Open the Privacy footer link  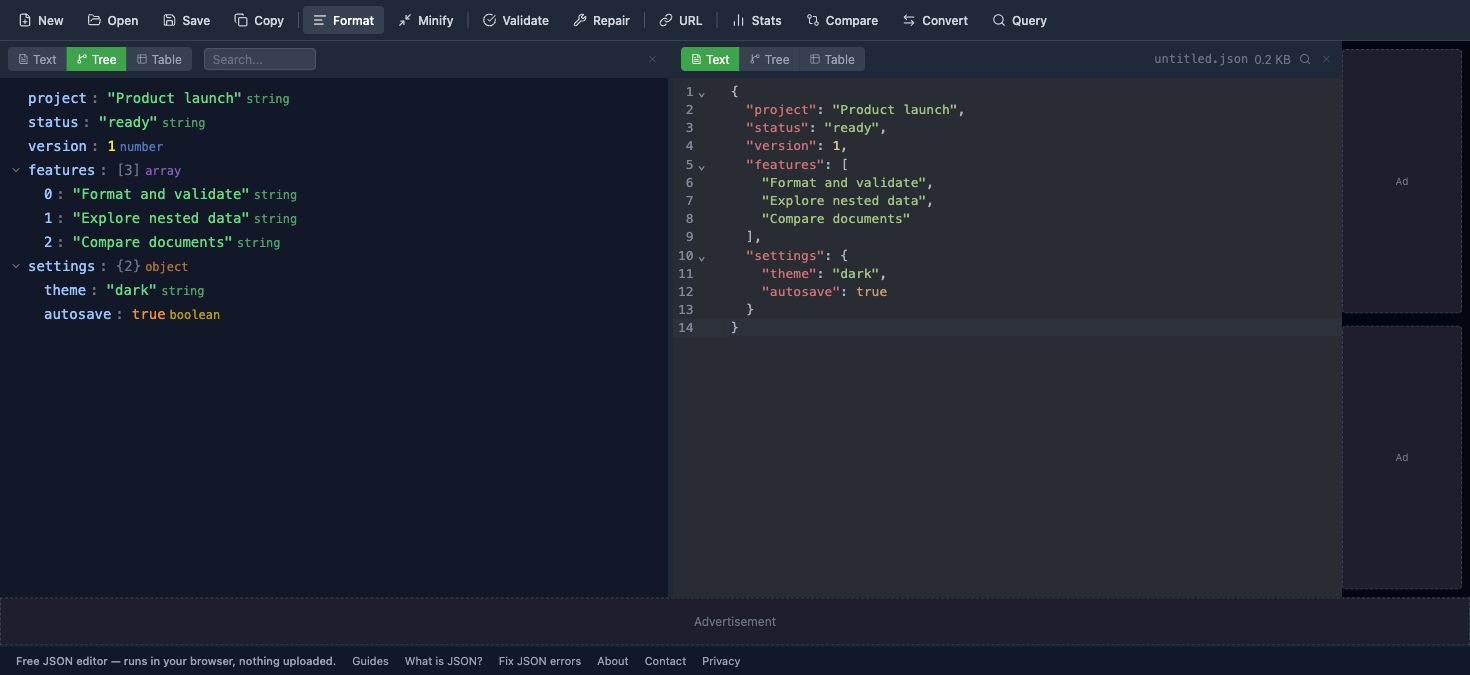coord(721,661)
